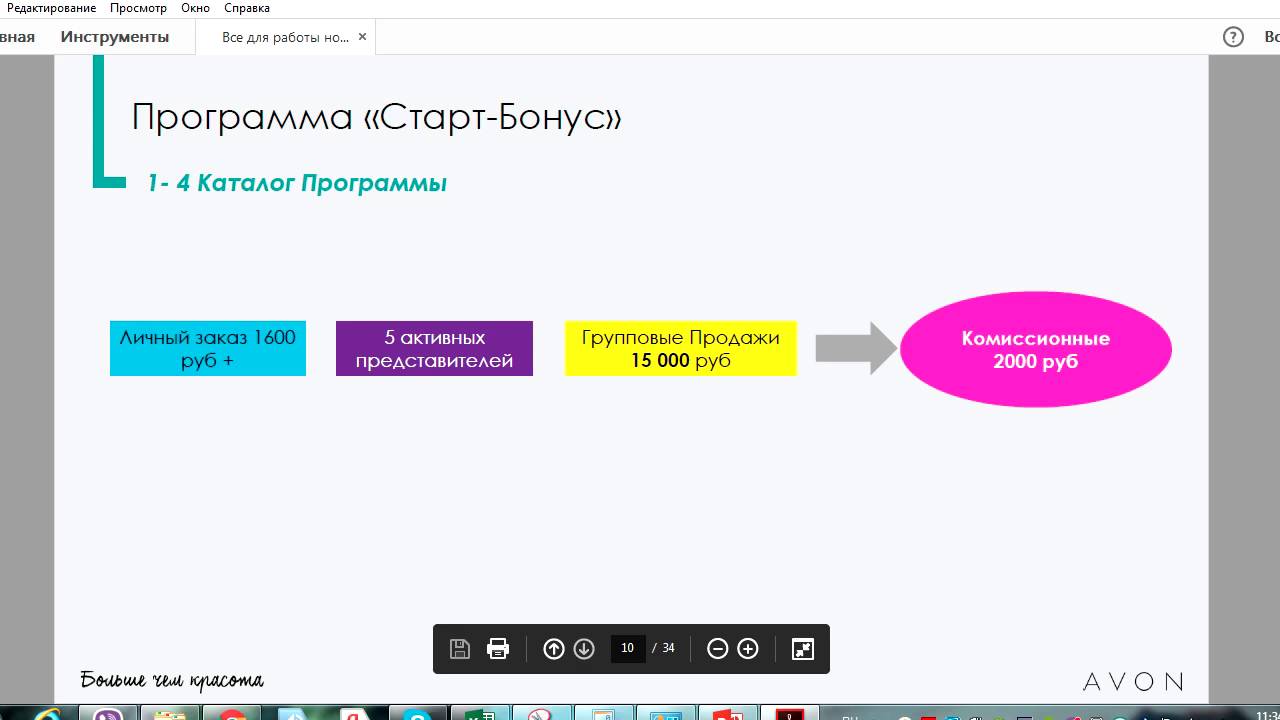Save the file from the floating toolbar
The width and height of the screenshot is (1280, 720).
point(460,649)
